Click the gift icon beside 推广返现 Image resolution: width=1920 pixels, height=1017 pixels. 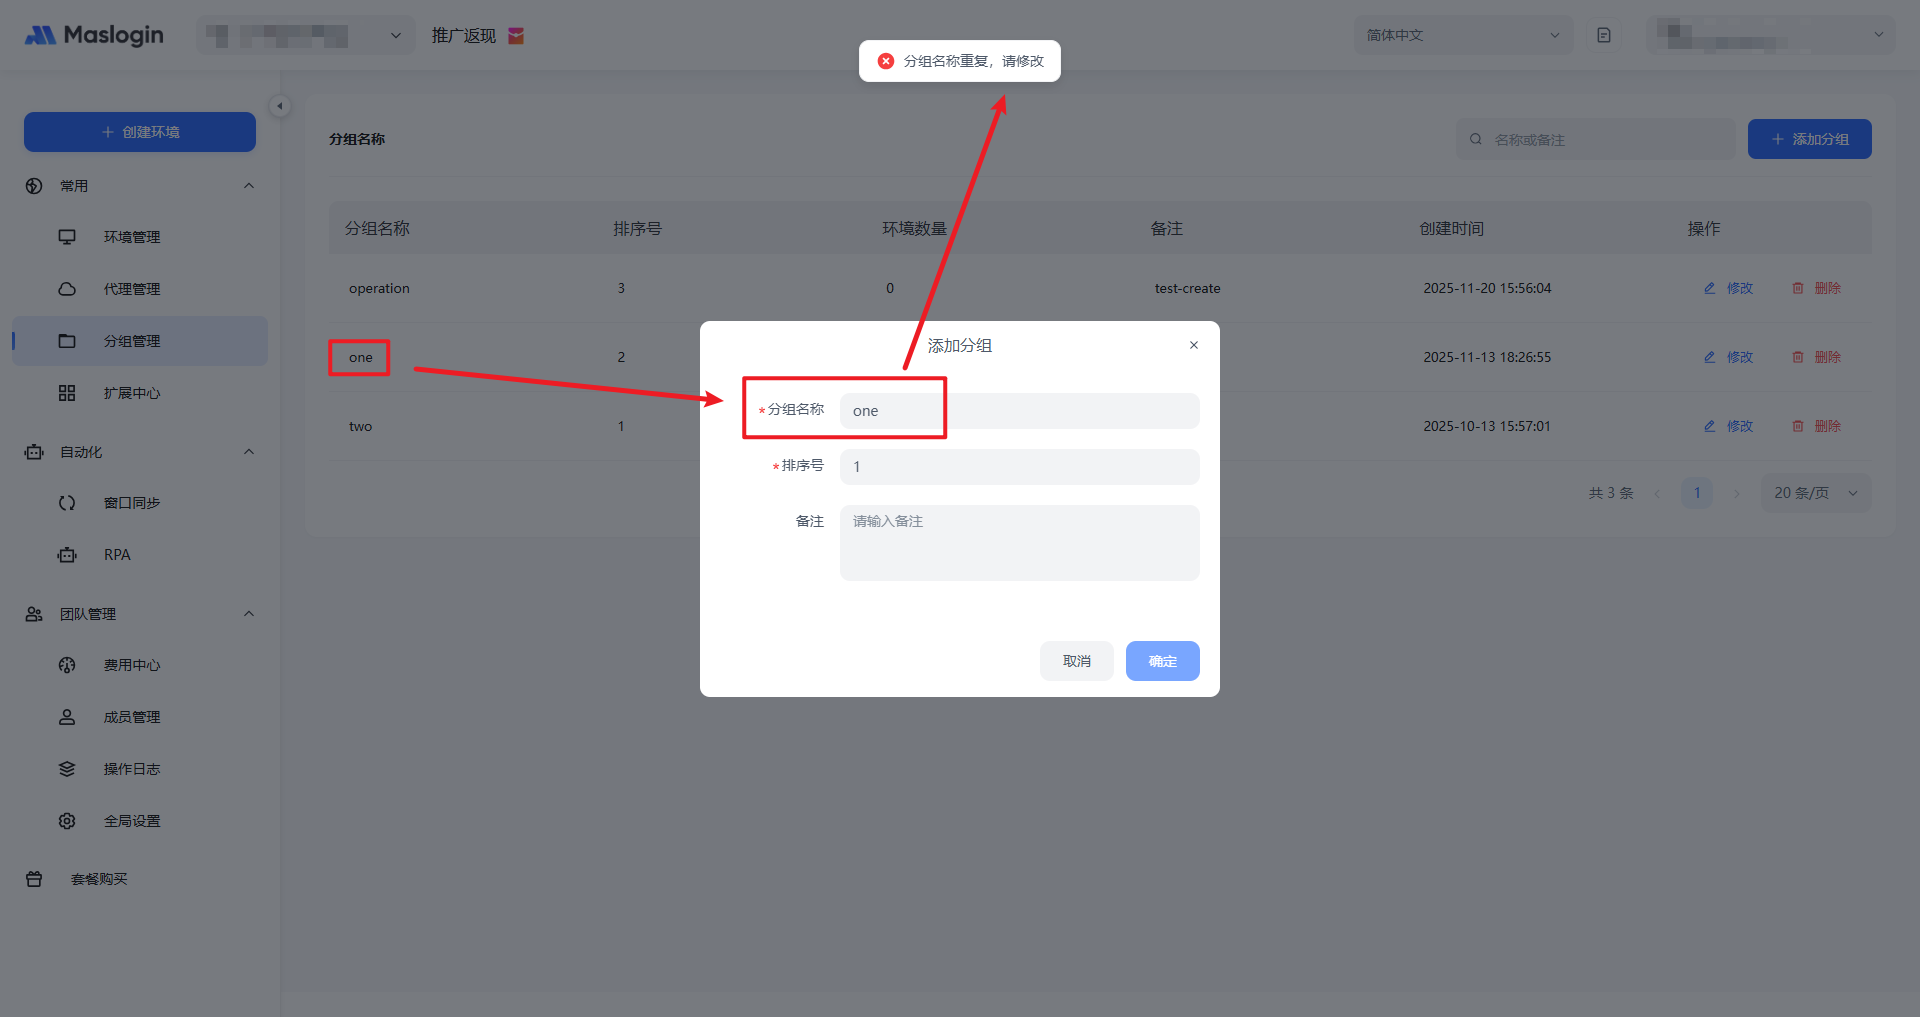point(516,36)
